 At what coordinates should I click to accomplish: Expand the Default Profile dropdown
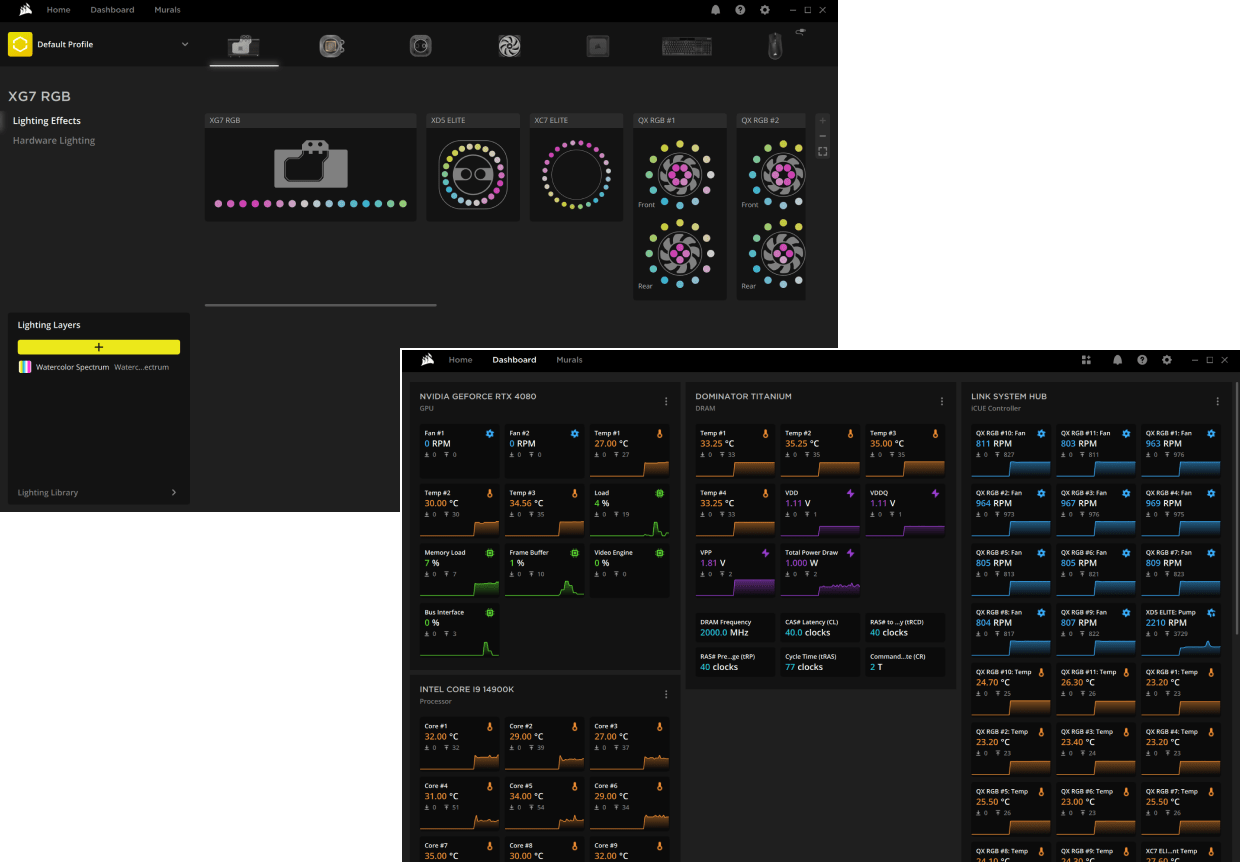coord(185,44)
